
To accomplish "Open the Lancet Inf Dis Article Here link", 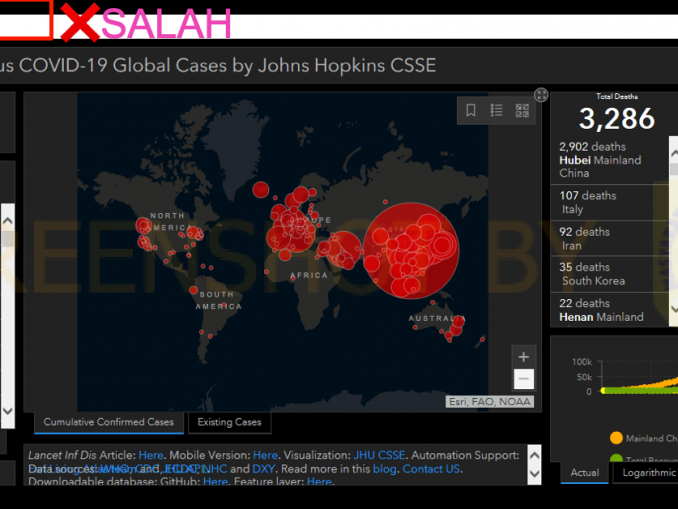I will 151,455.
